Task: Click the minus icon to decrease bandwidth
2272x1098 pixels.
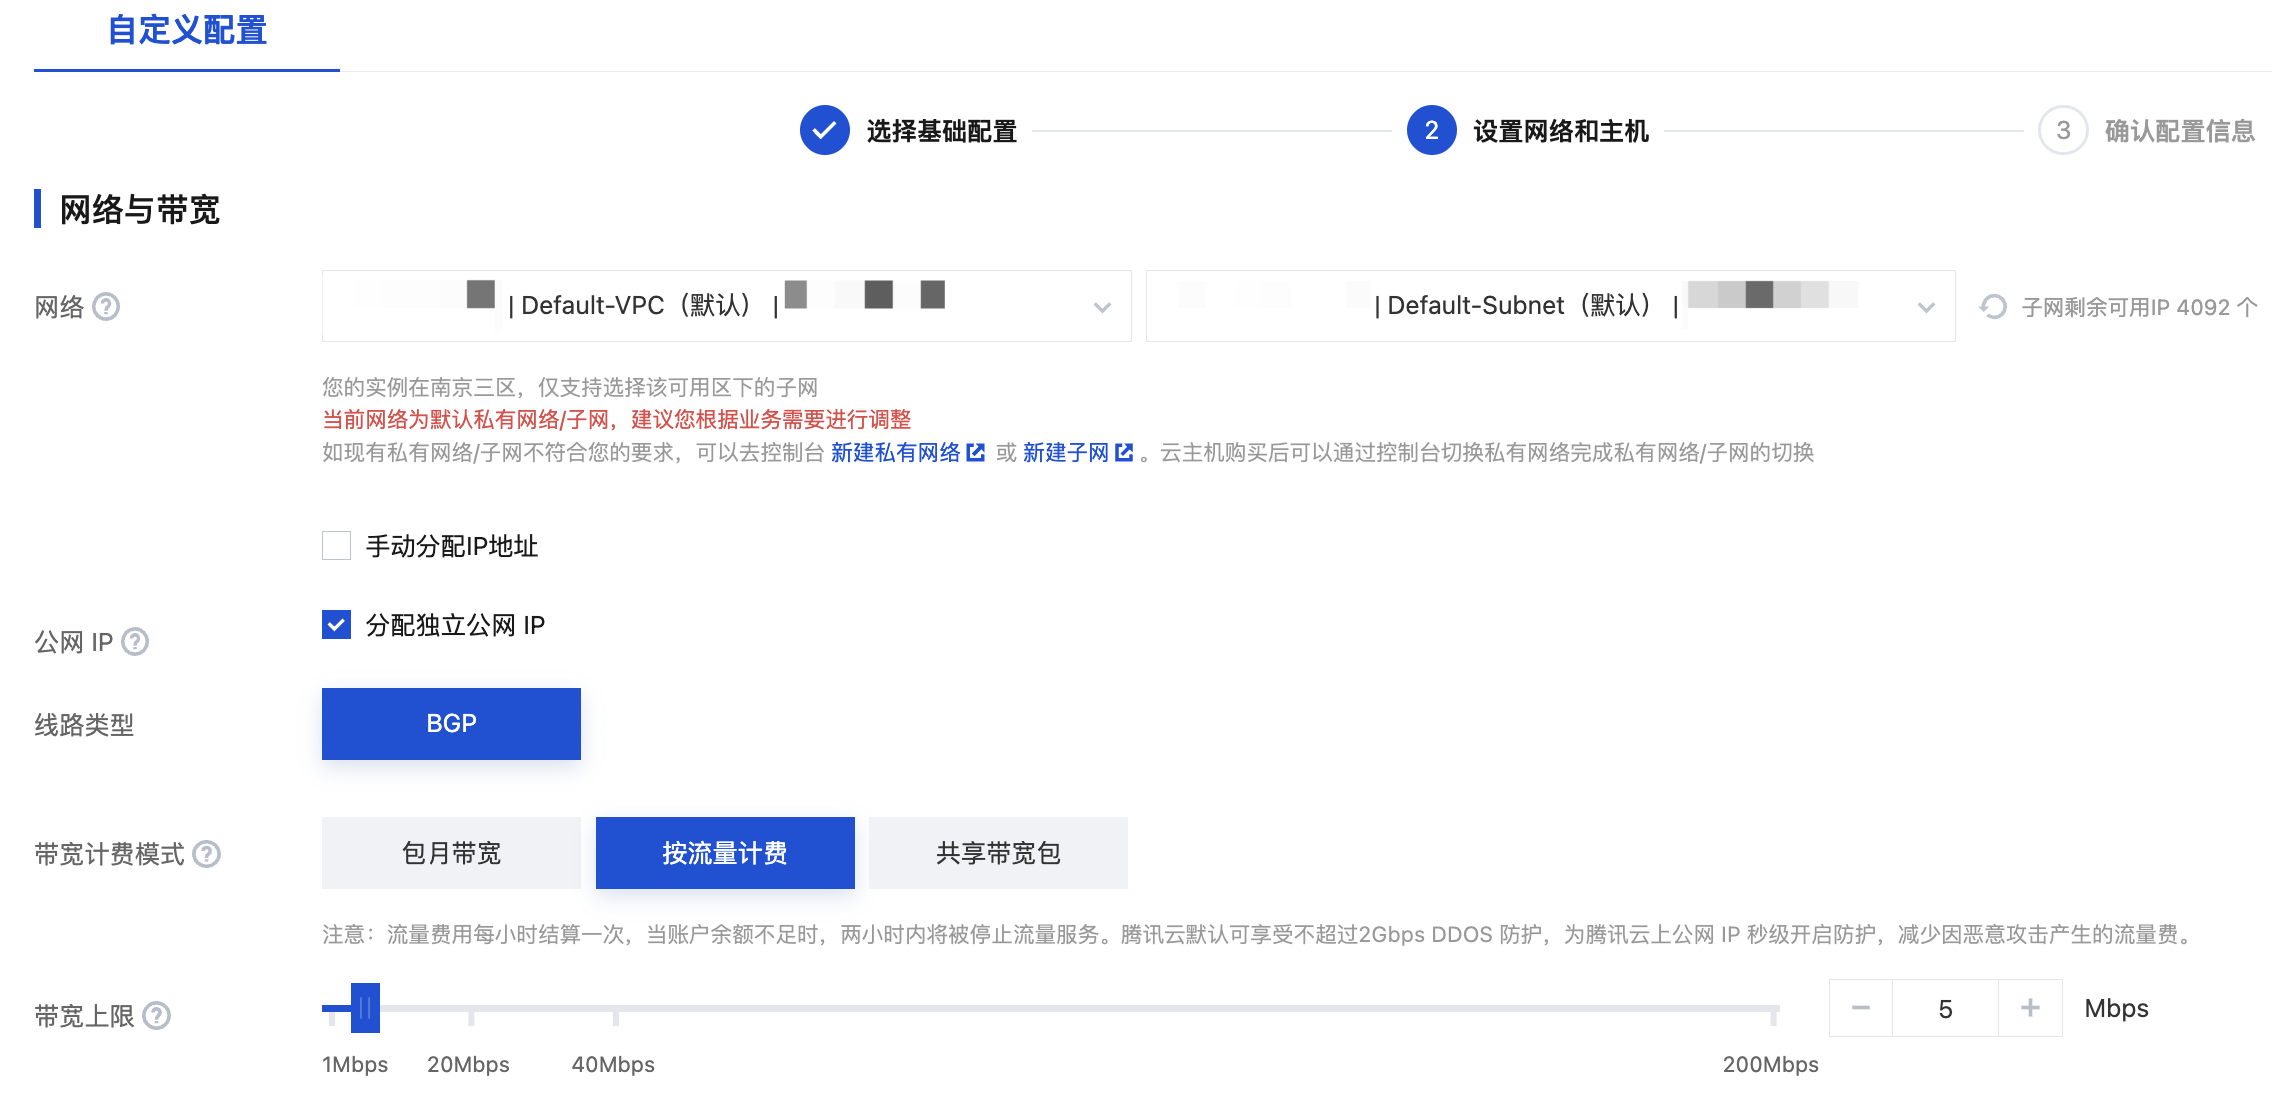Action: tap(1860, 1008)
